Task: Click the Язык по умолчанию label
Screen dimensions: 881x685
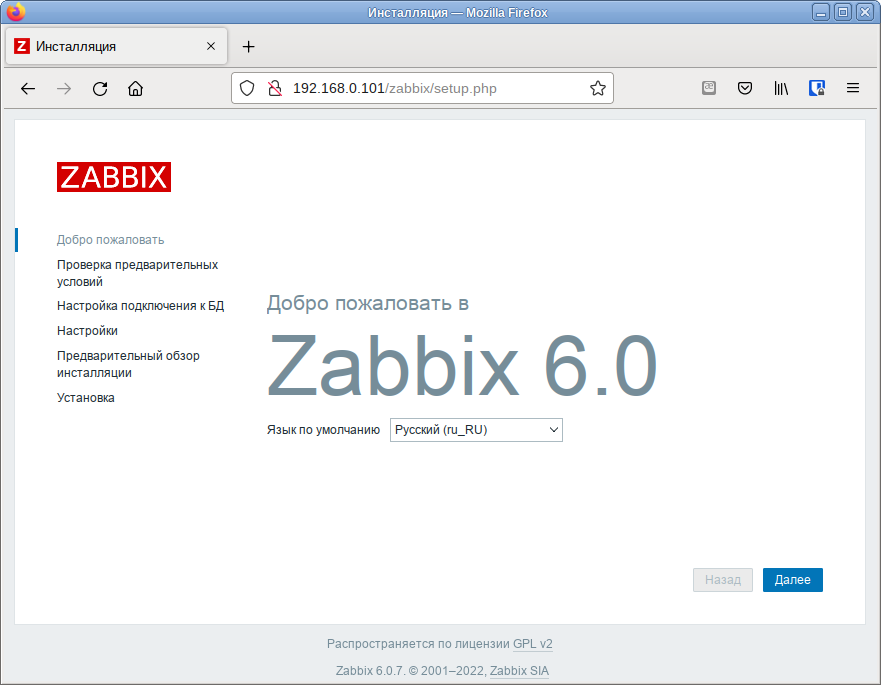Action: click(x=323, y=430)
